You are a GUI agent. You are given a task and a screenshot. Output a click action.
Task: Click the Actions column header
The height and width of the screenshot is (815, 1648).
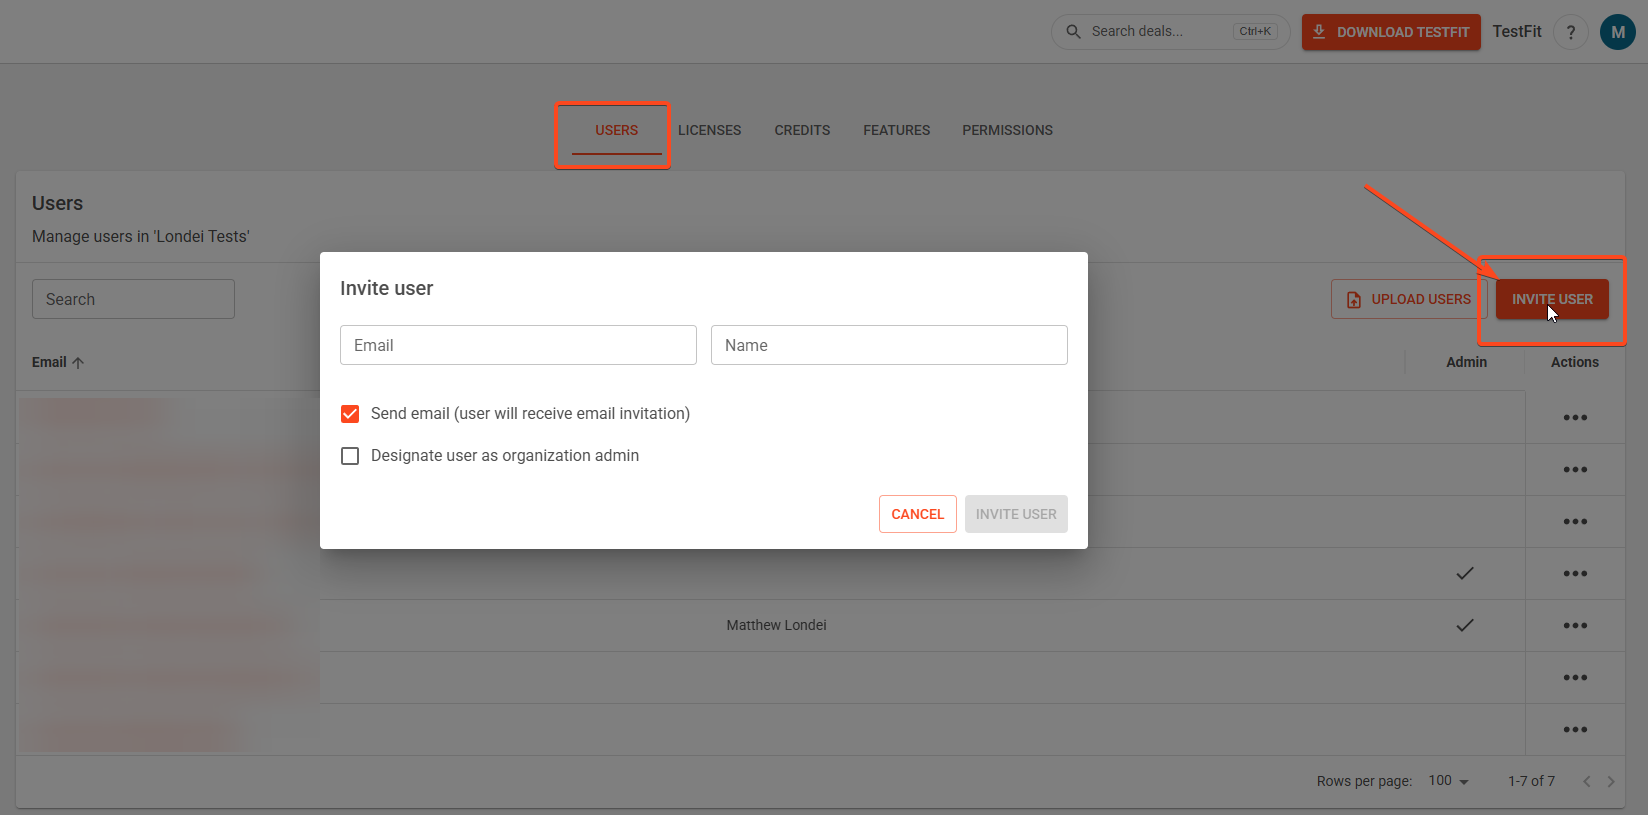click(x=1575, y=363)
